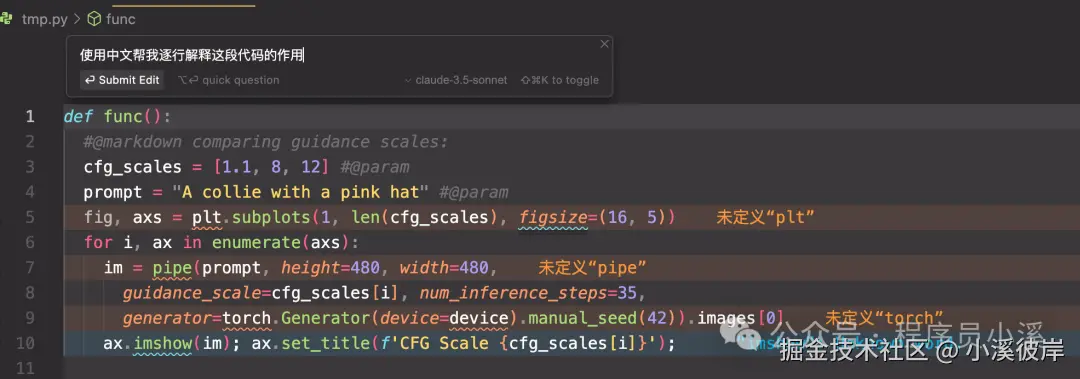Click the func symbol cube icon in breadcrumb

coord(94,19)
